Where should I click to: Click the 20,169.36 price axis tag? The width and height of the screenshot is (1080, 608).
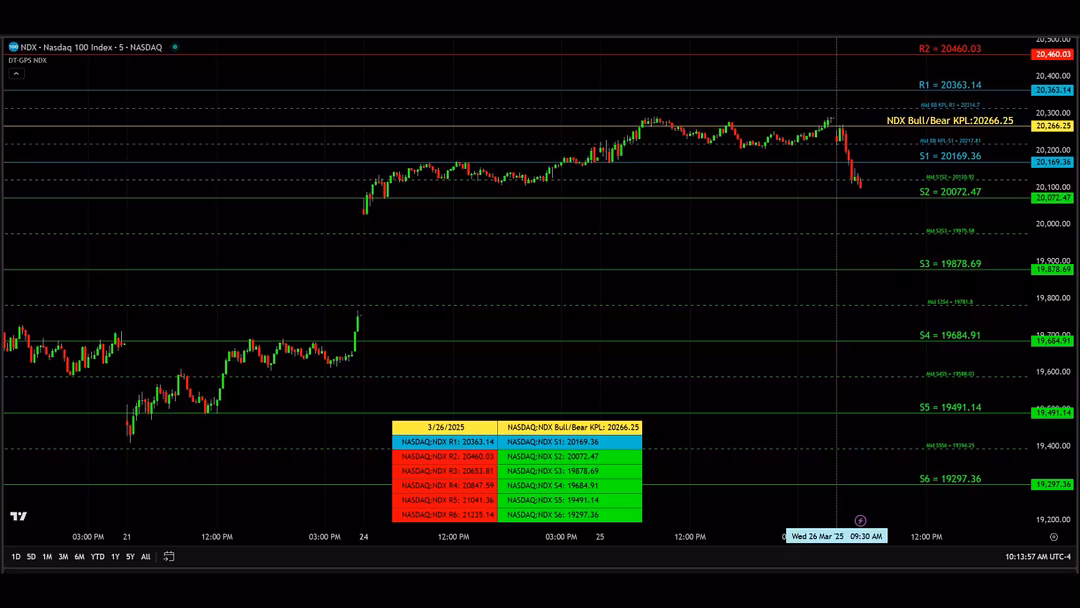tap(1052, 162)
